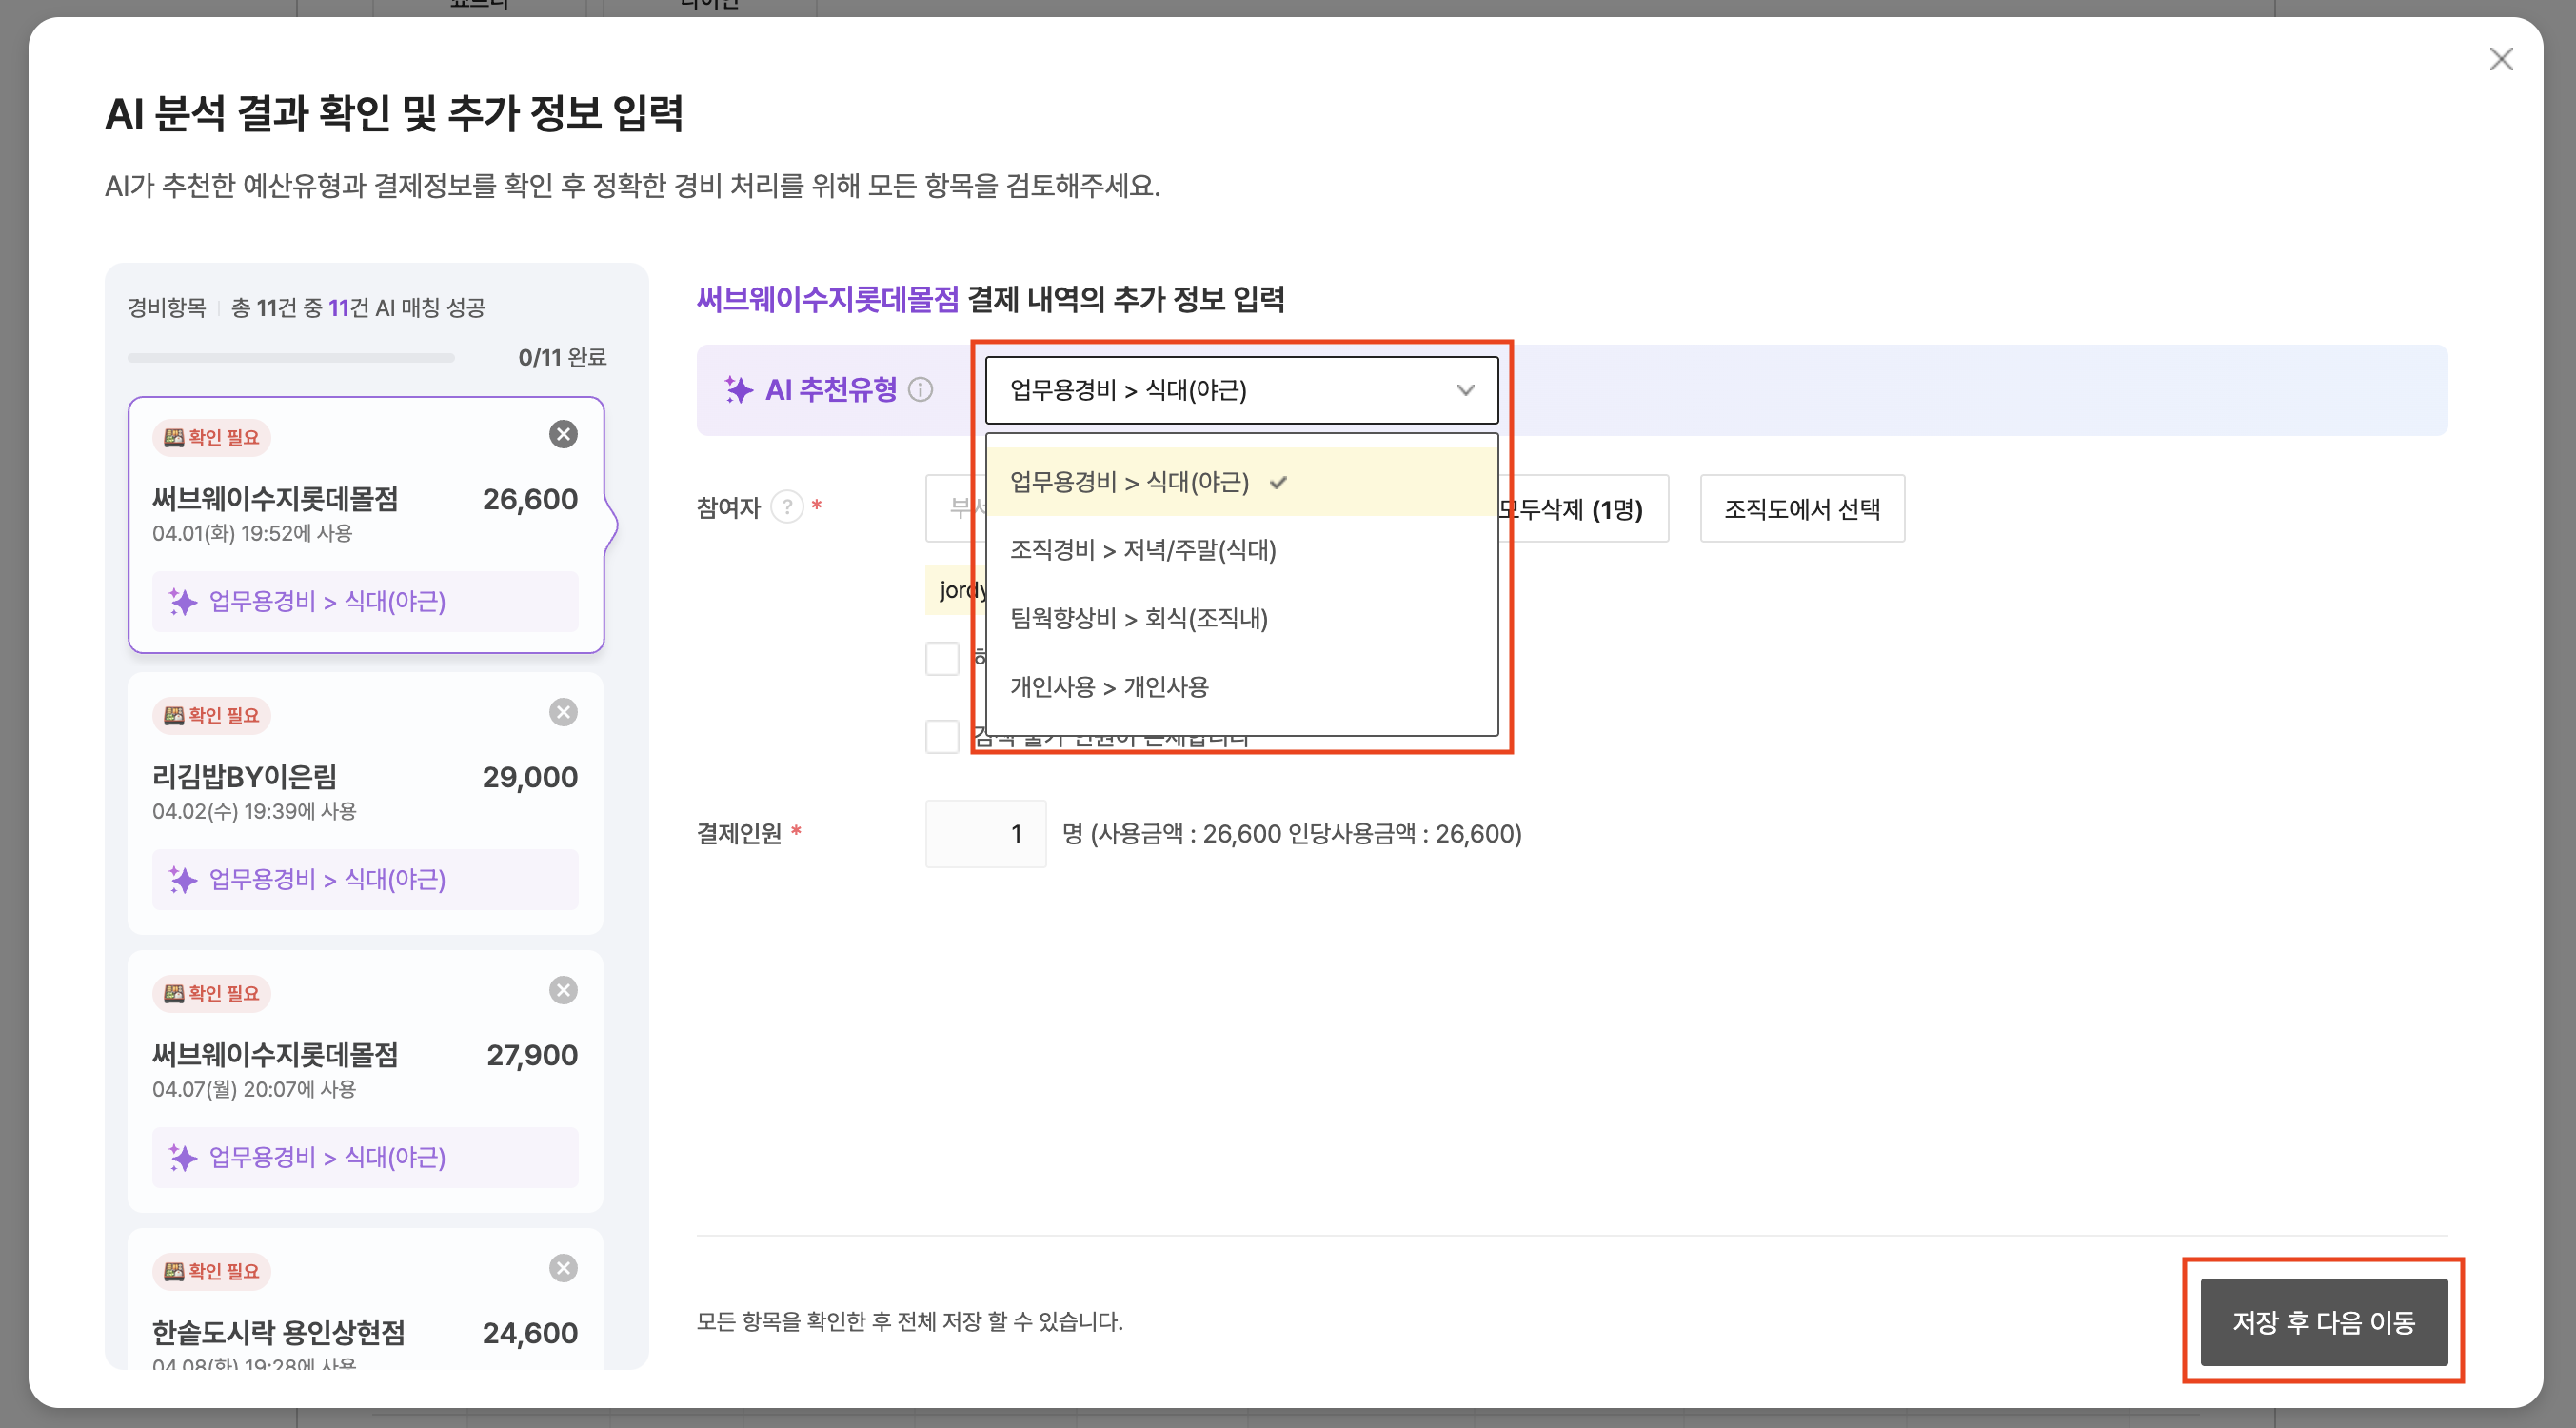The image size is (2576, 1428).
Task: Select the 리김밥BY이은림 29,000 expense card
Action: [366, 803]
